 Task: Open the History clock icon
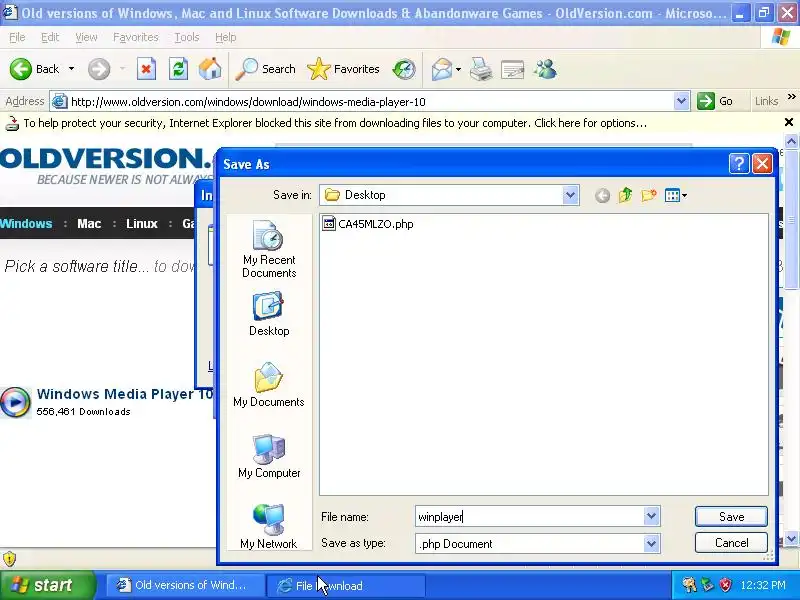[x=404, y=69]
